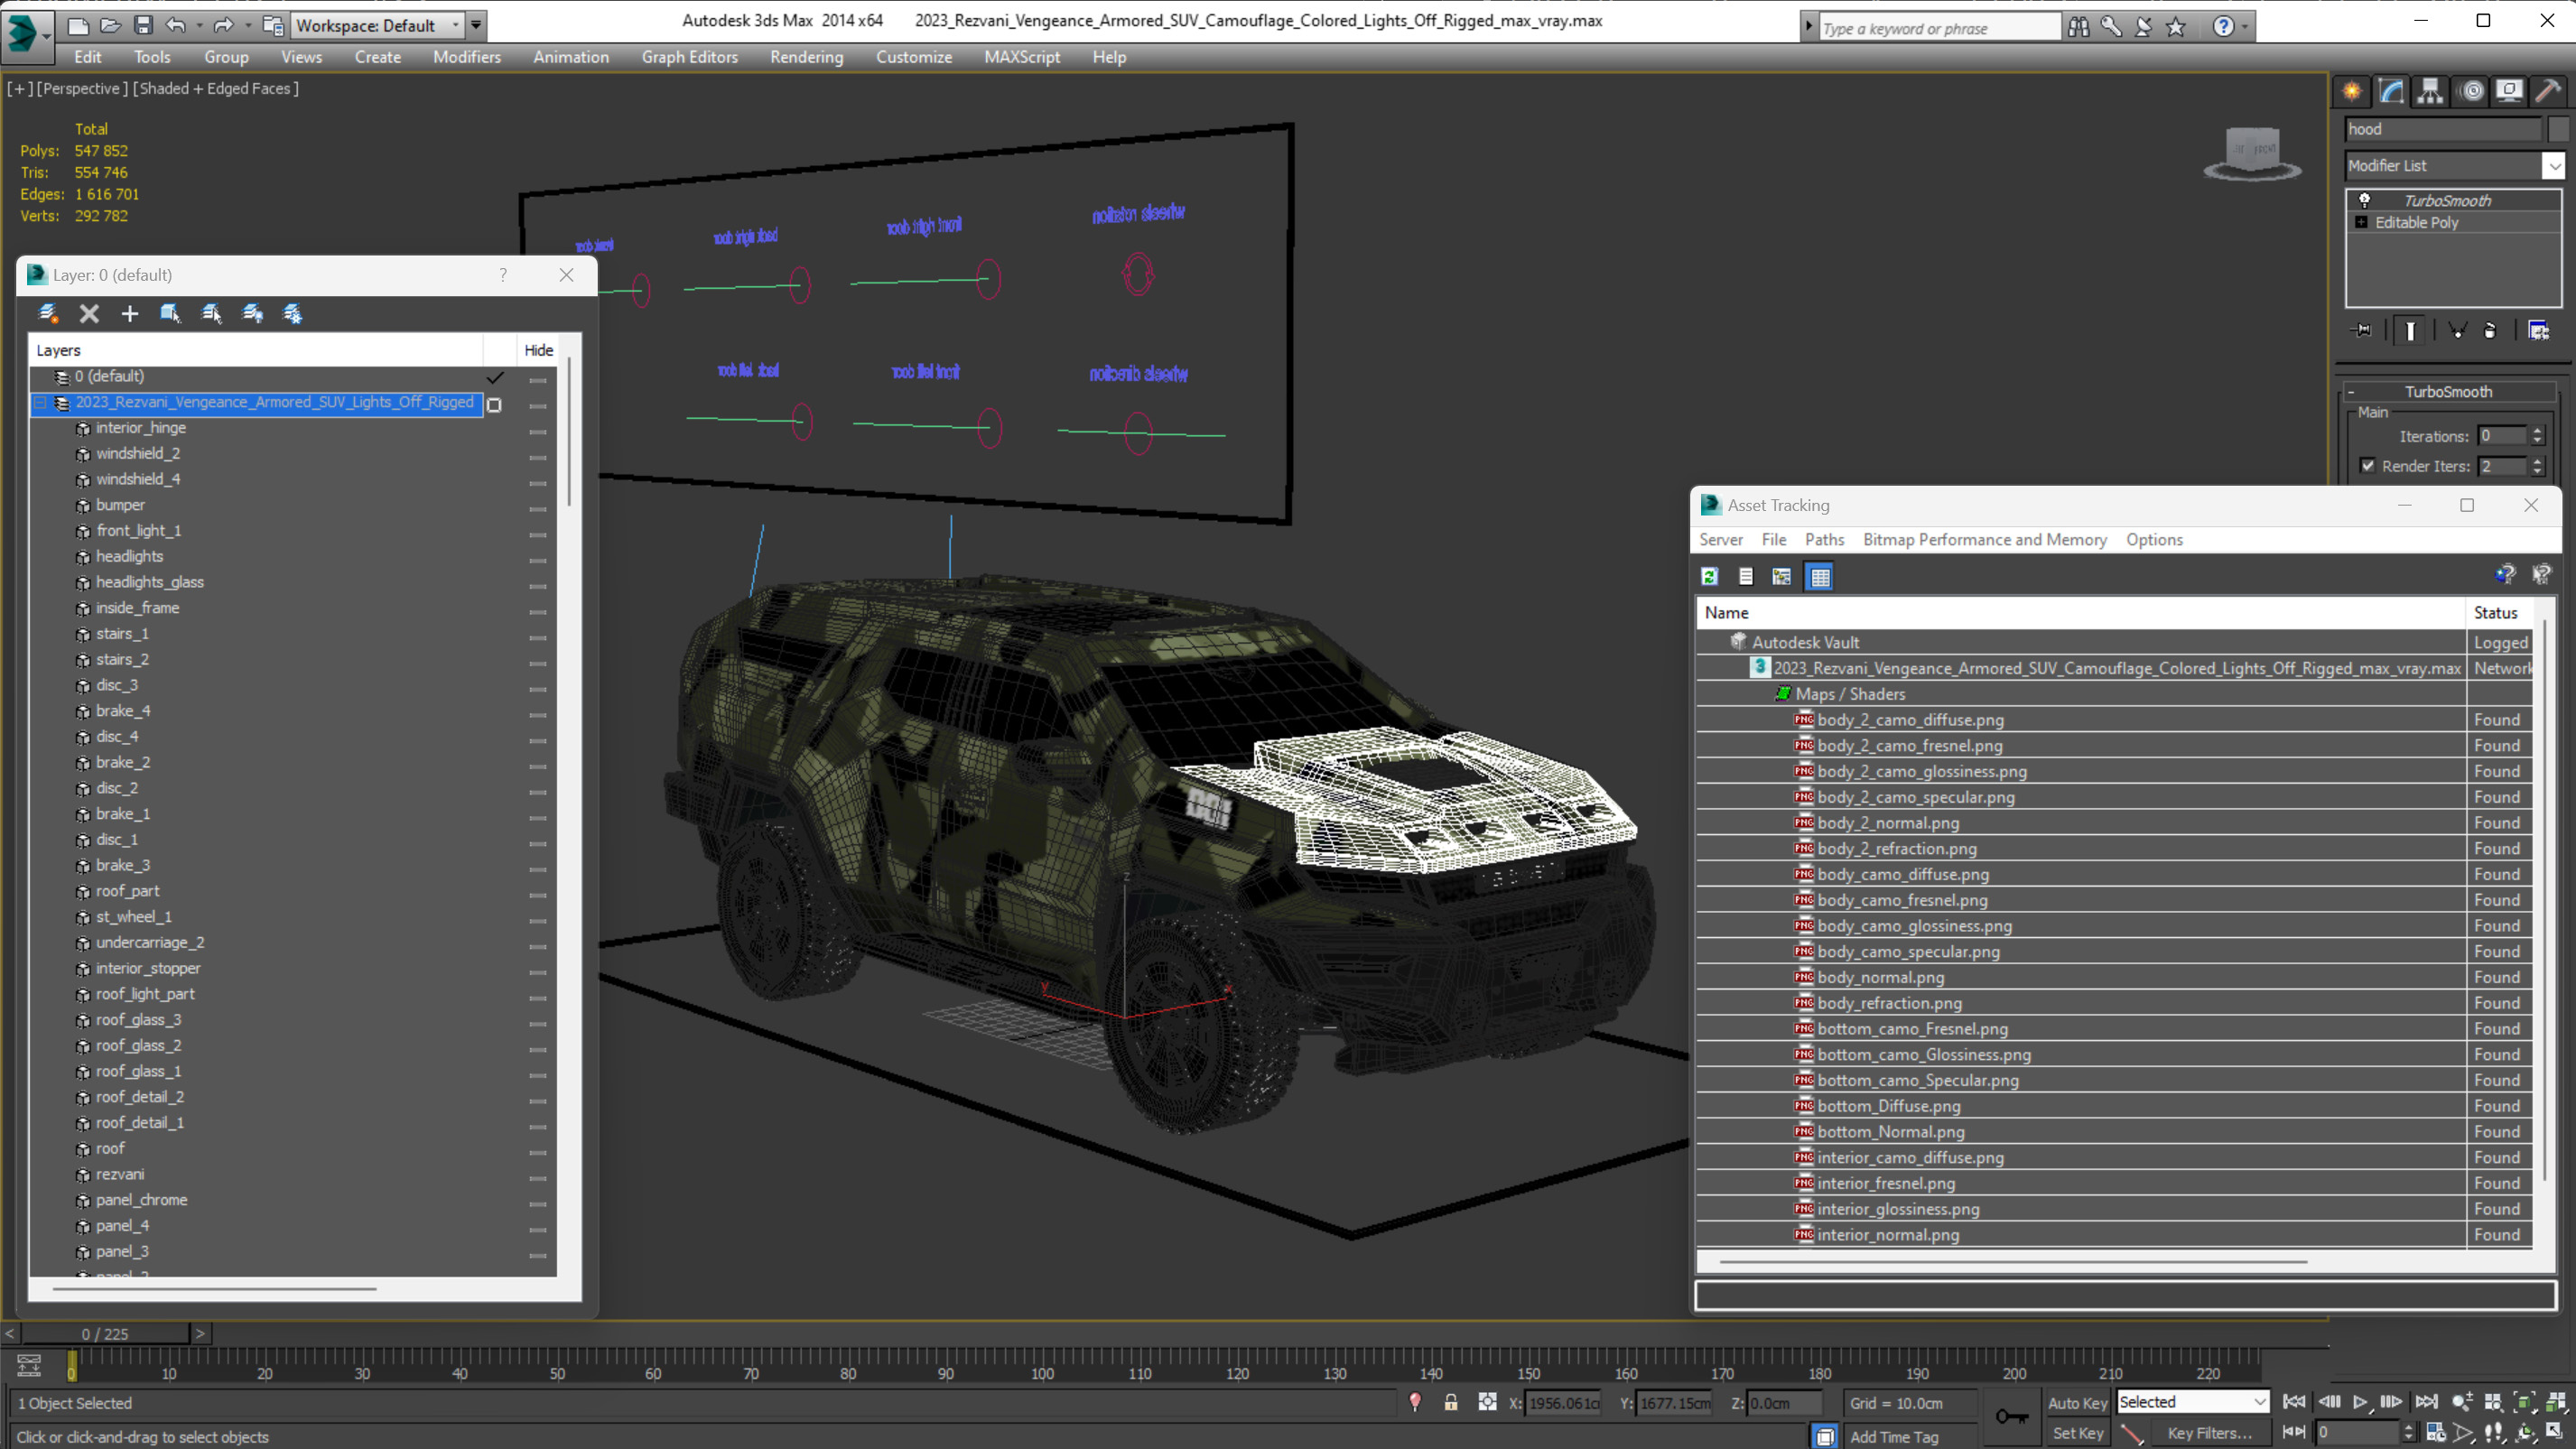This screenshot has width=2576, height=1449.
Task: Click the time slider 0 / 225 handle
Action: pos(105,1334)
